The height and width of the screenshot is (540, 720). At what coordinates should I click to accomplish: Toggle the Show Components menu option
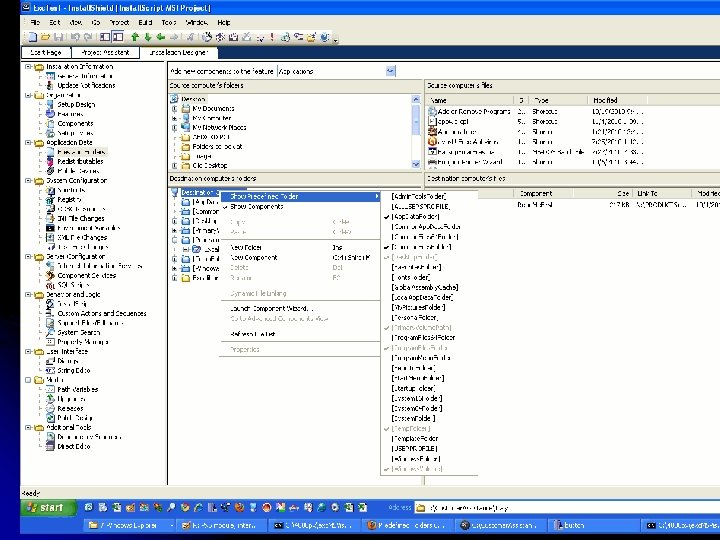(x=258, y=207)
